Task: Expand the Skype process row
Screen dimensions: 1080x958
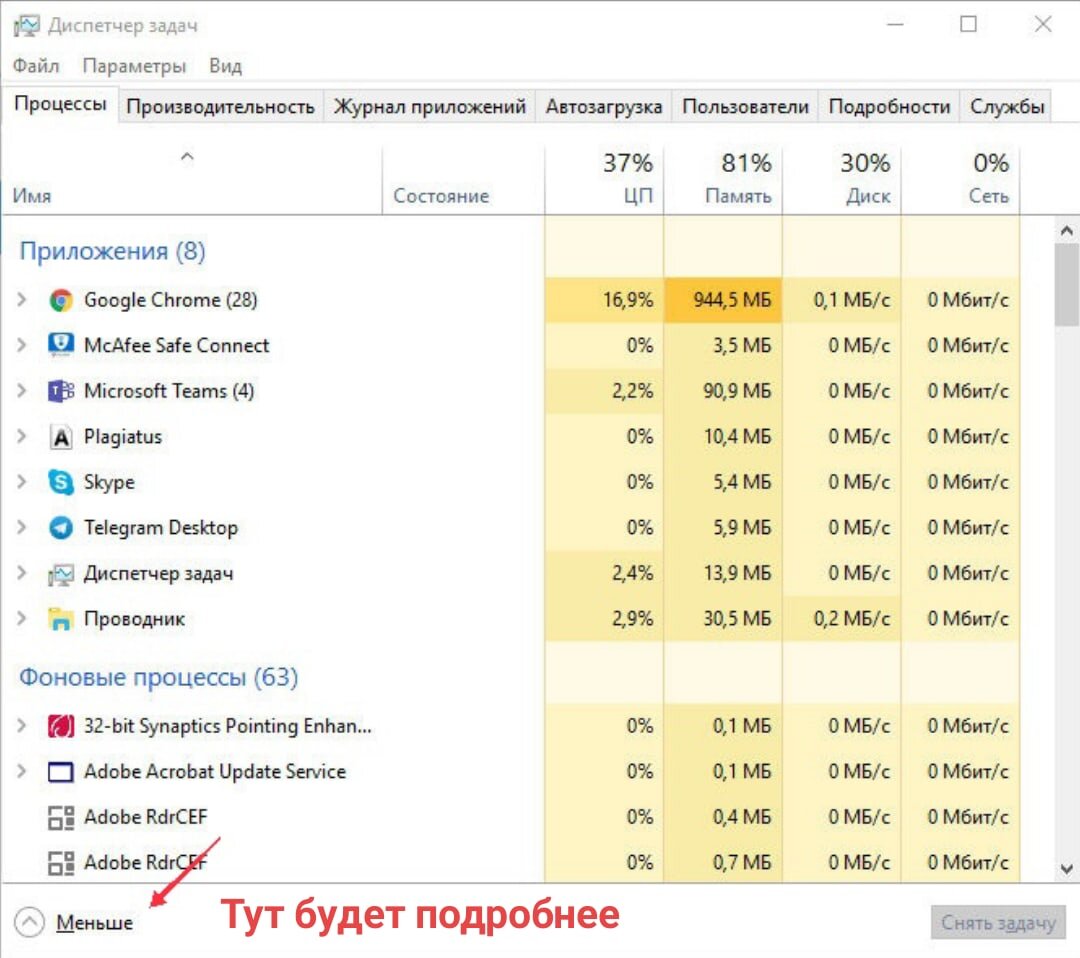Action: [22, 481]
